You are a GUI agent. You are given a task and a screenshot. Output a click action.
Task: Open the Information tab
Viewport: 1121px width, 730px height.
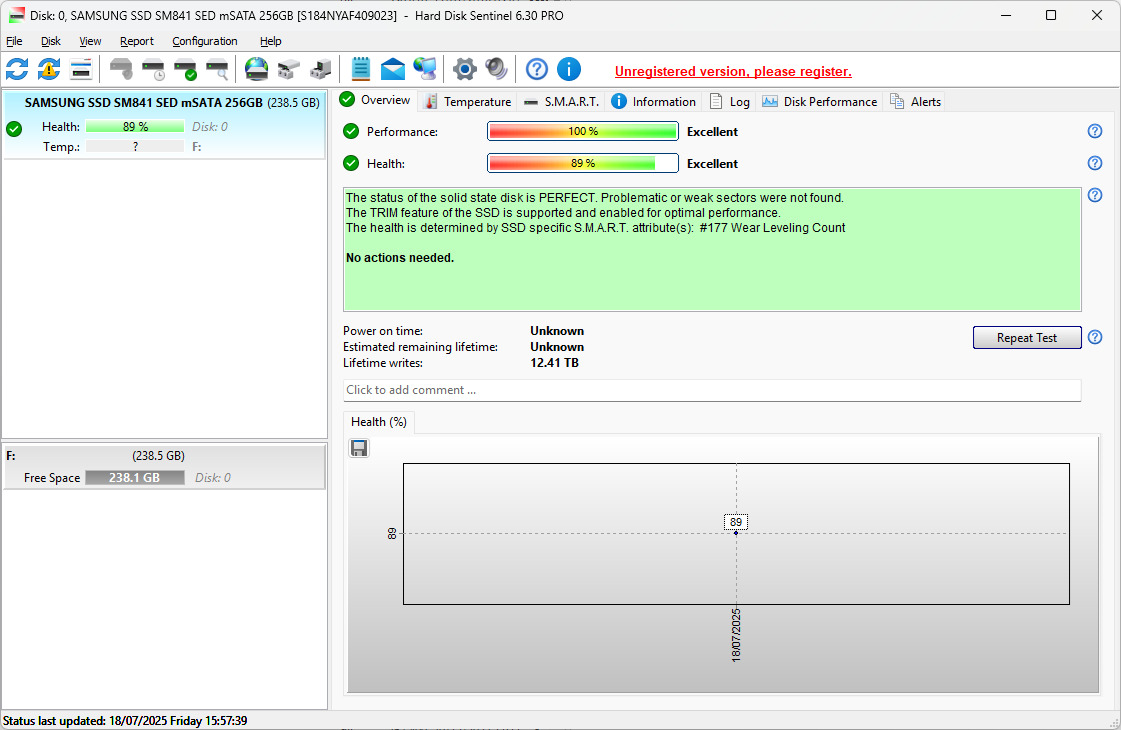(654, 102)
